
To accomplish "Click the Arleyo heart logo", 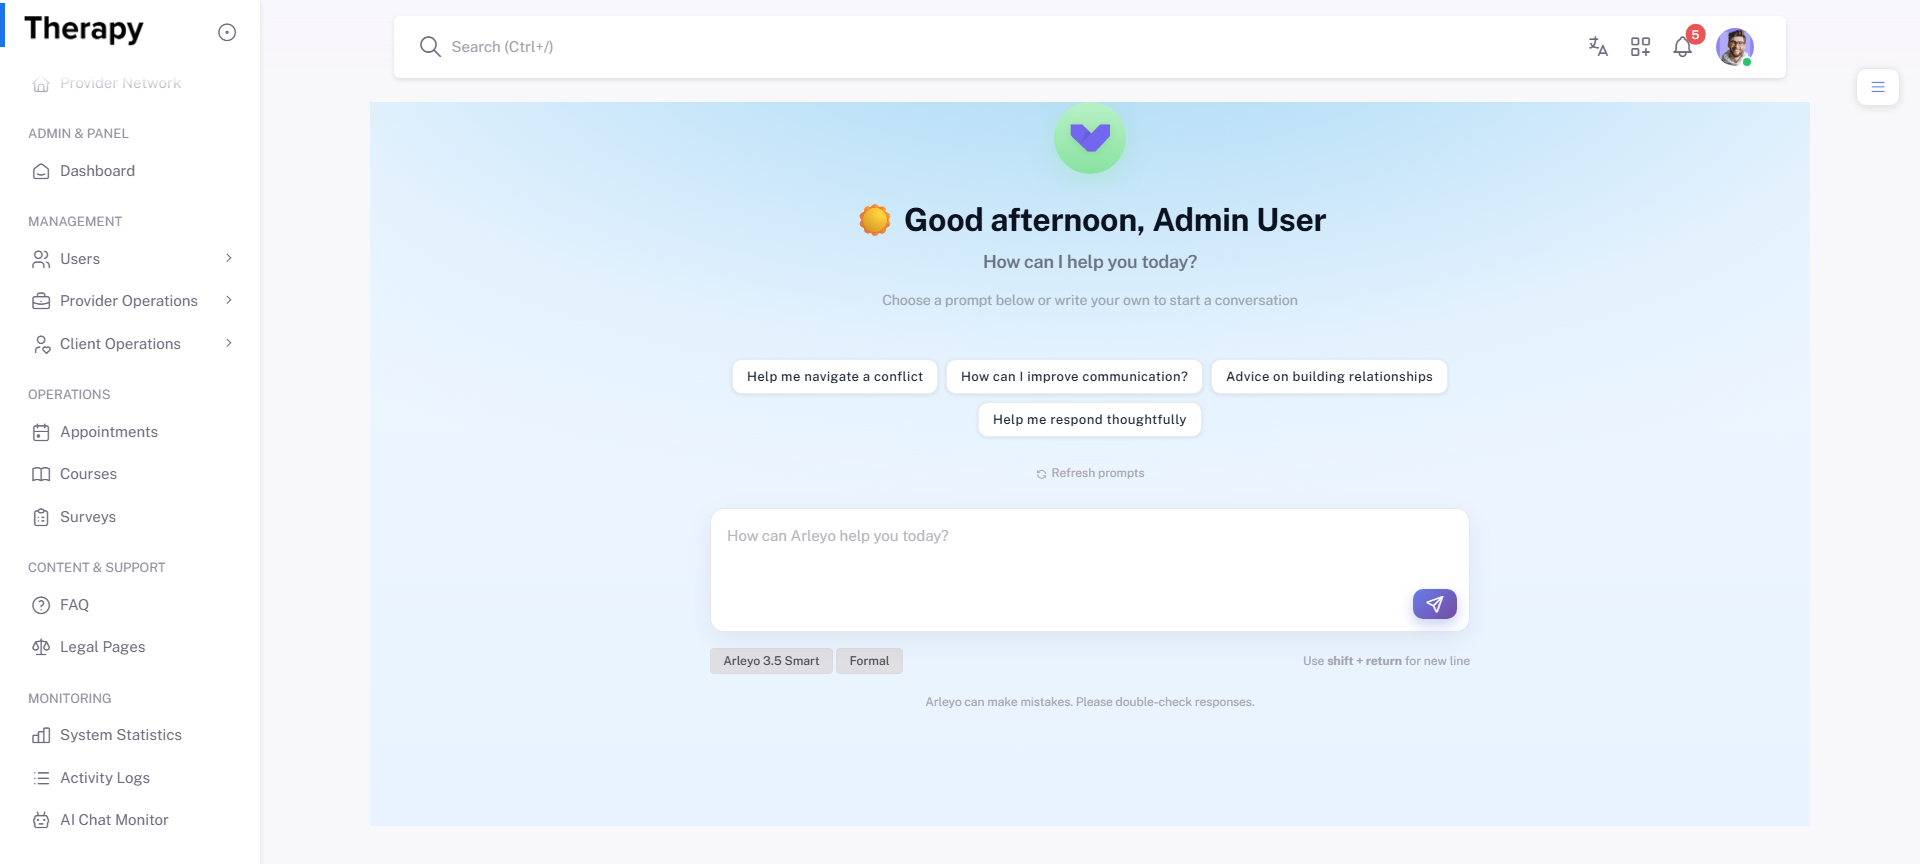I will tap(1090, 138).
